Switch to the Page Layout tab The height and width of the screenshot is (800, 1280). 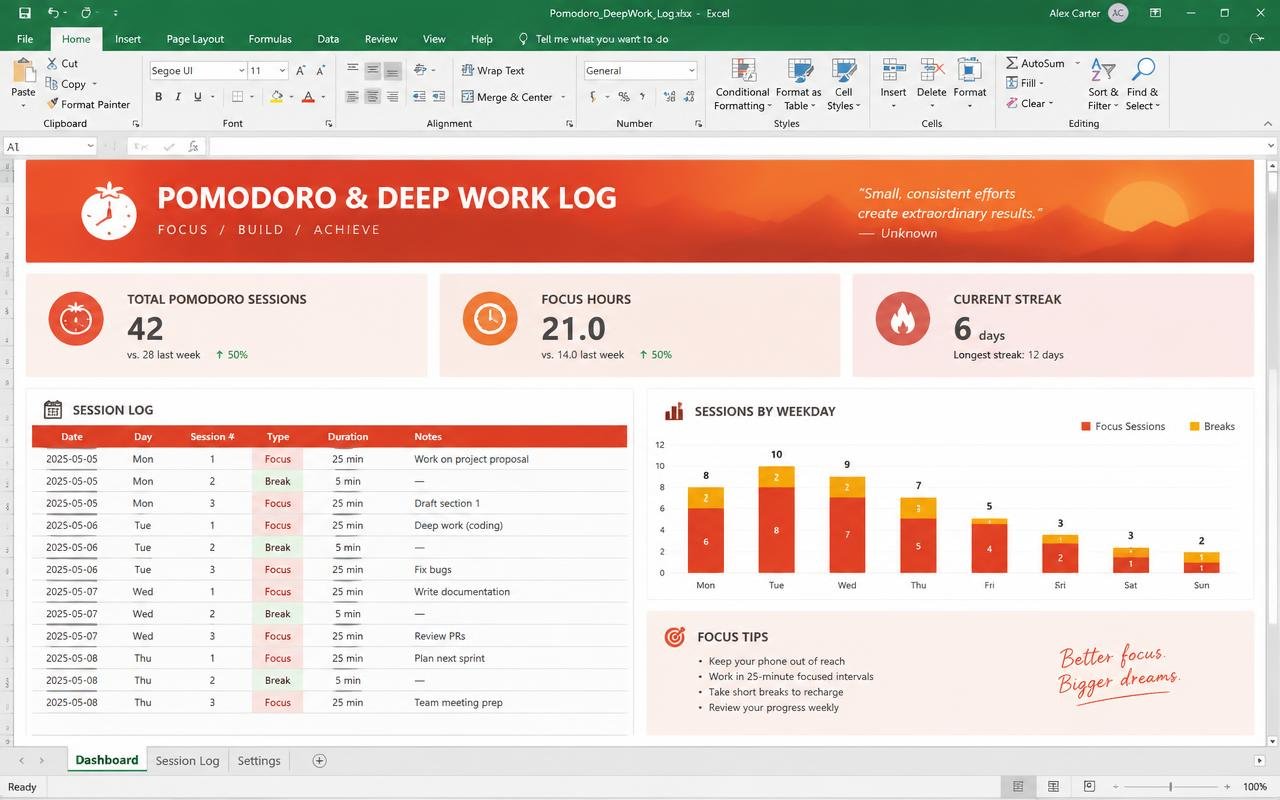[x=195, y=39]
